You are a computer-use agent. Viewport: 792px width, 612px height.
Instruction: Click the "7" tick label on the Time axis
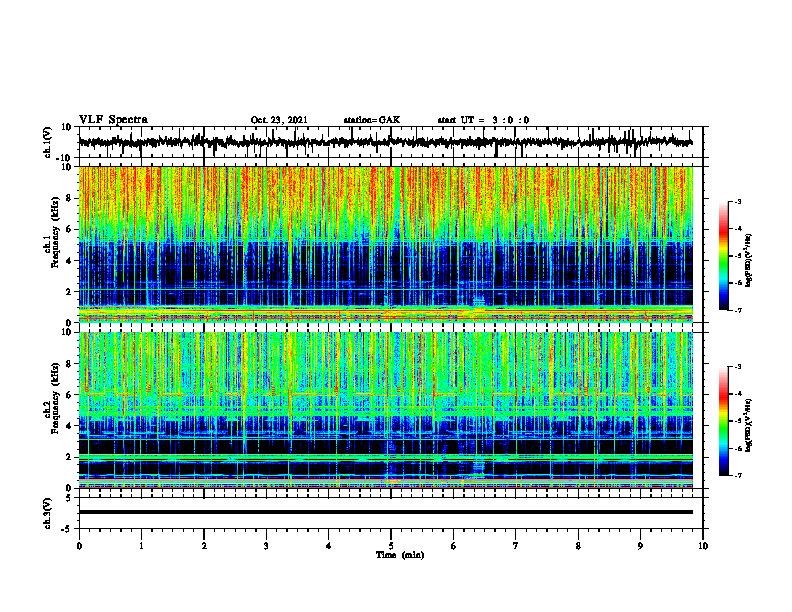[x=516, y=546]
